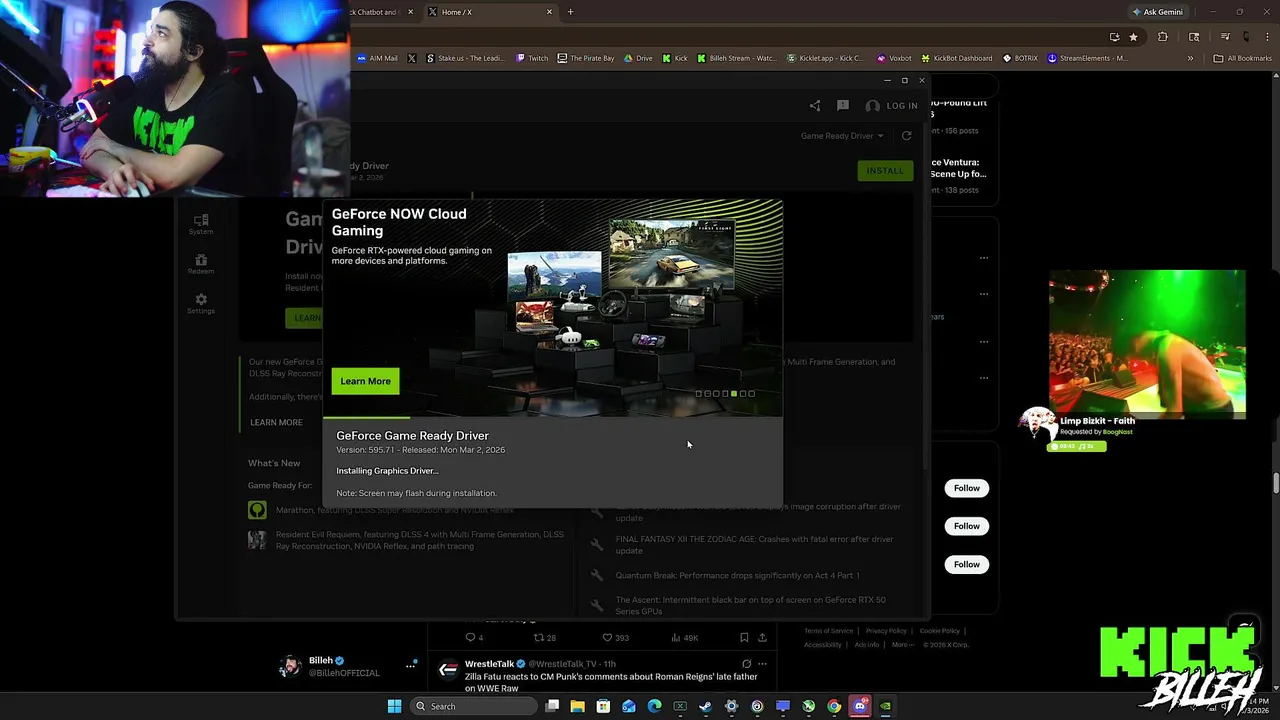Click the LEARN MORE link under the driver description
1280x720 pixels.
coord(276,422)
